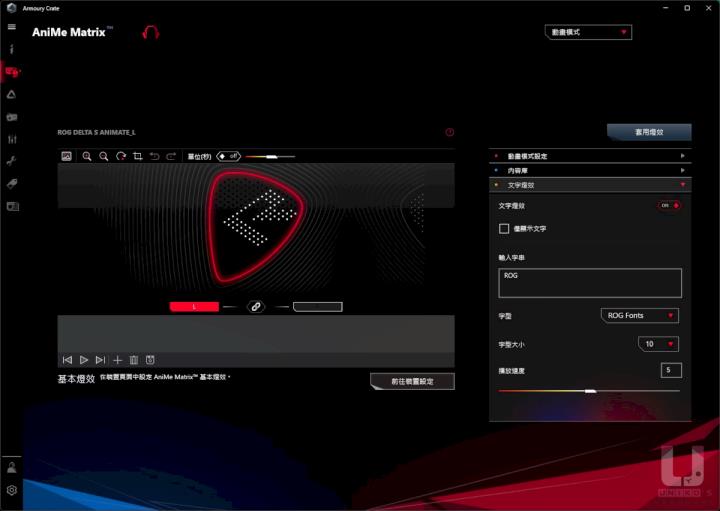Screen dimensions: 720x511
Task: Expand the animation mode settings section
Action: [x=590, y=156]
